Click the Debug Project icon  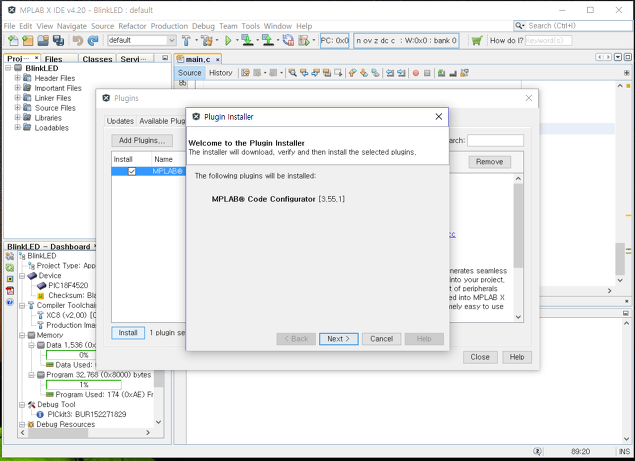(304, 41)
